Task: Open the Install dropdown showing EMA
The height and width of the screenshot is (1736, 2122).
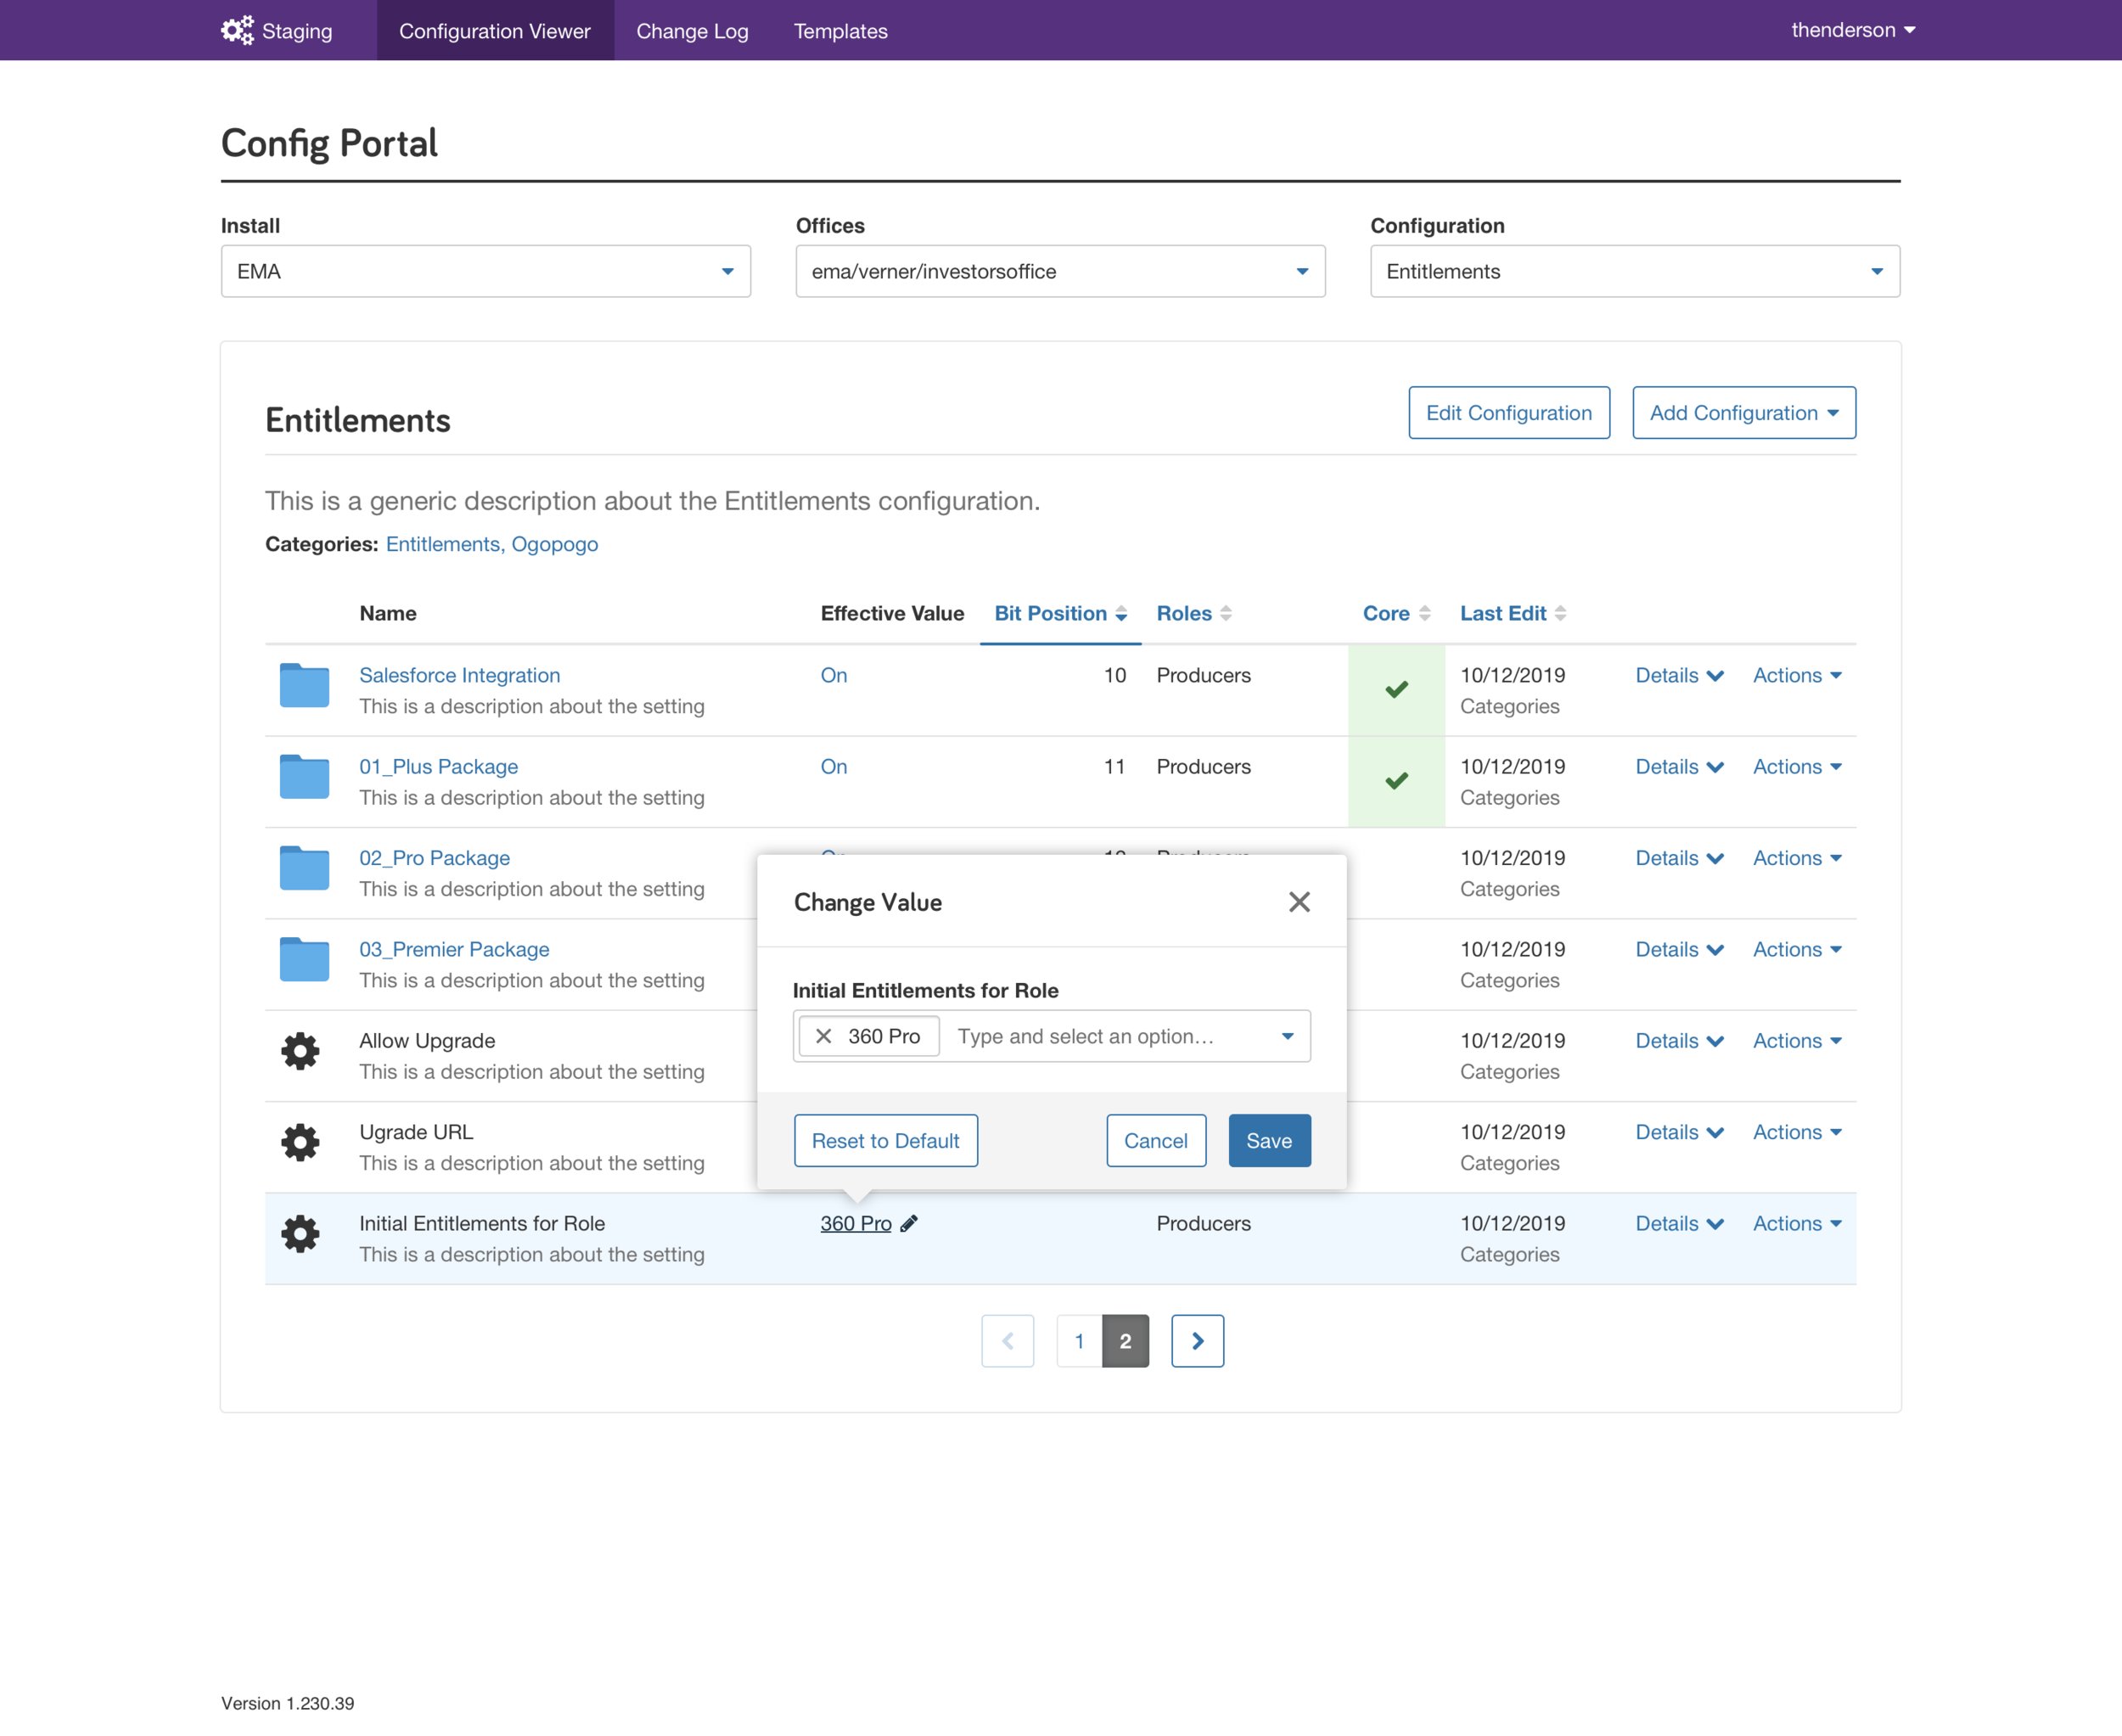Action: coord(486,271)
